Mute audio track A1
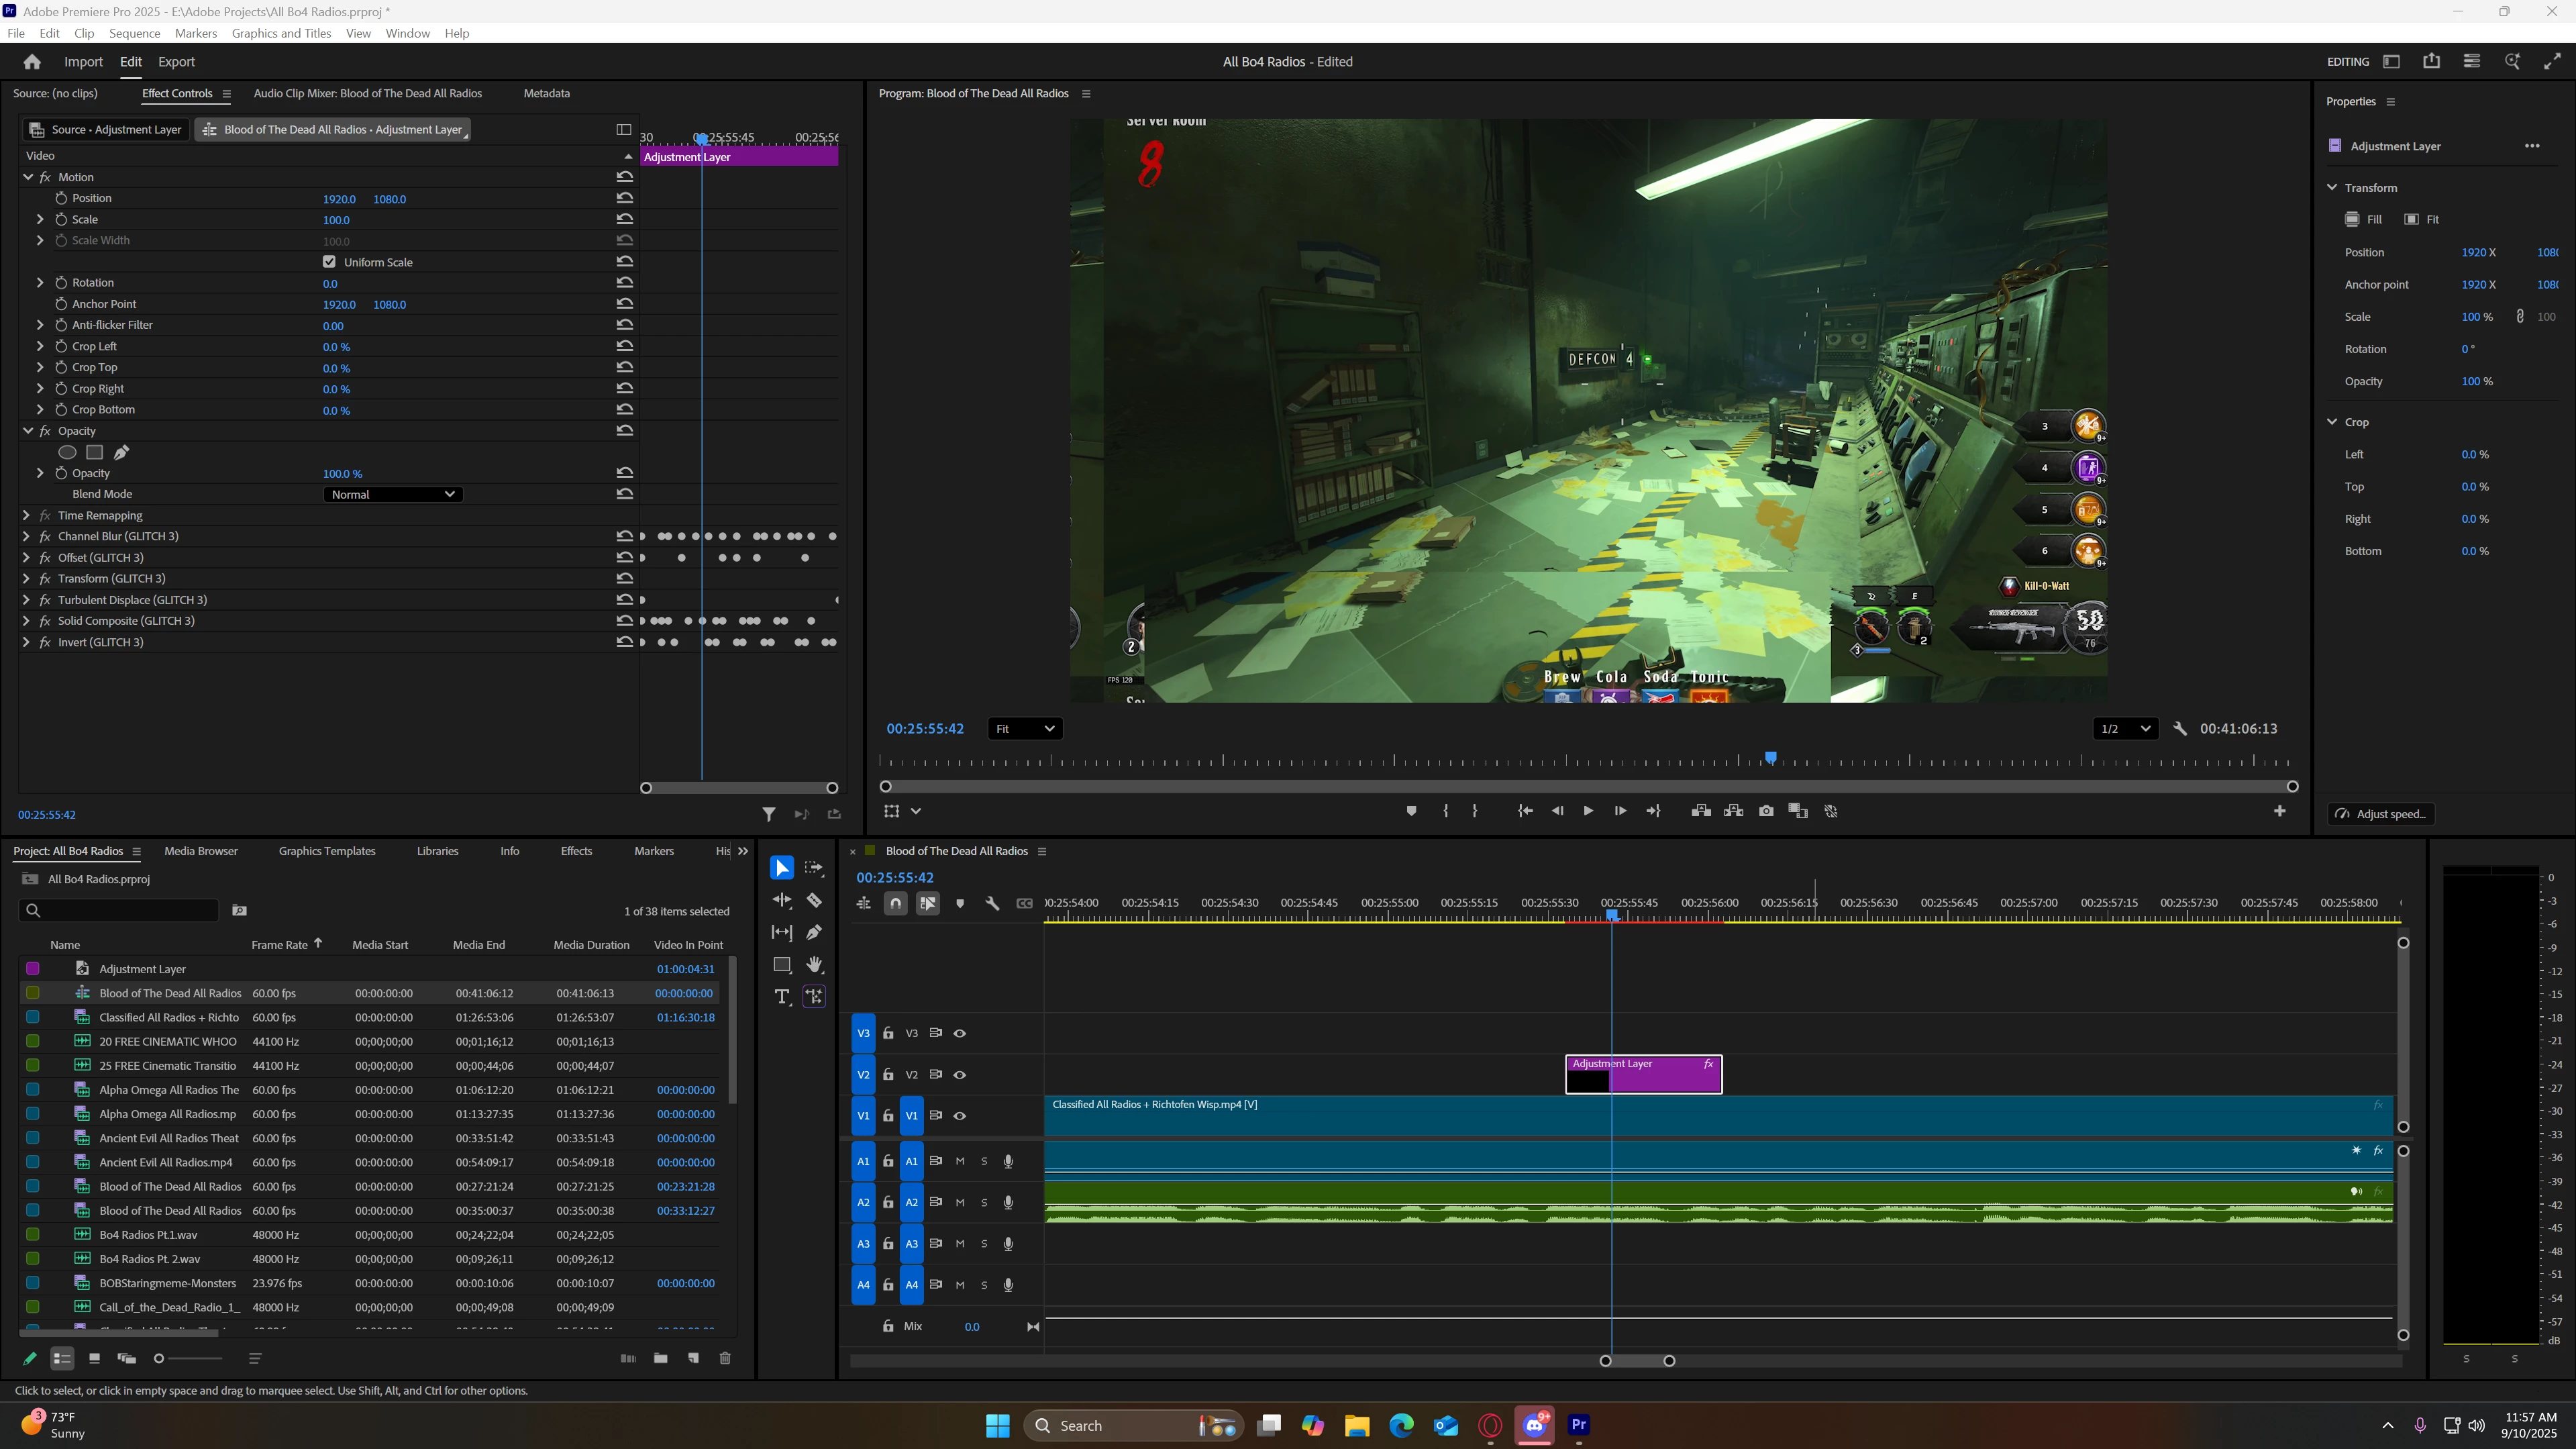The image size is (2576, 1449). pyautogui.click(x=960, y=1161)
